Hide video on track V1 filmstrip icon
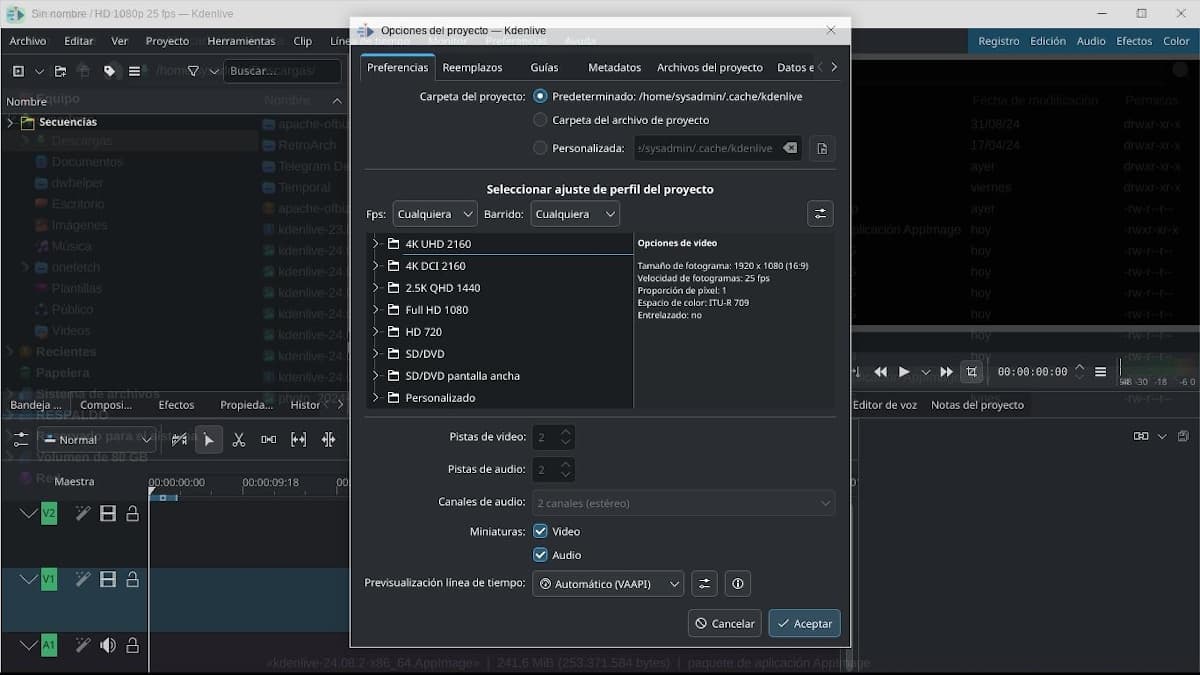The width and height of the screenshot is (1200, 675). point(108,579)
